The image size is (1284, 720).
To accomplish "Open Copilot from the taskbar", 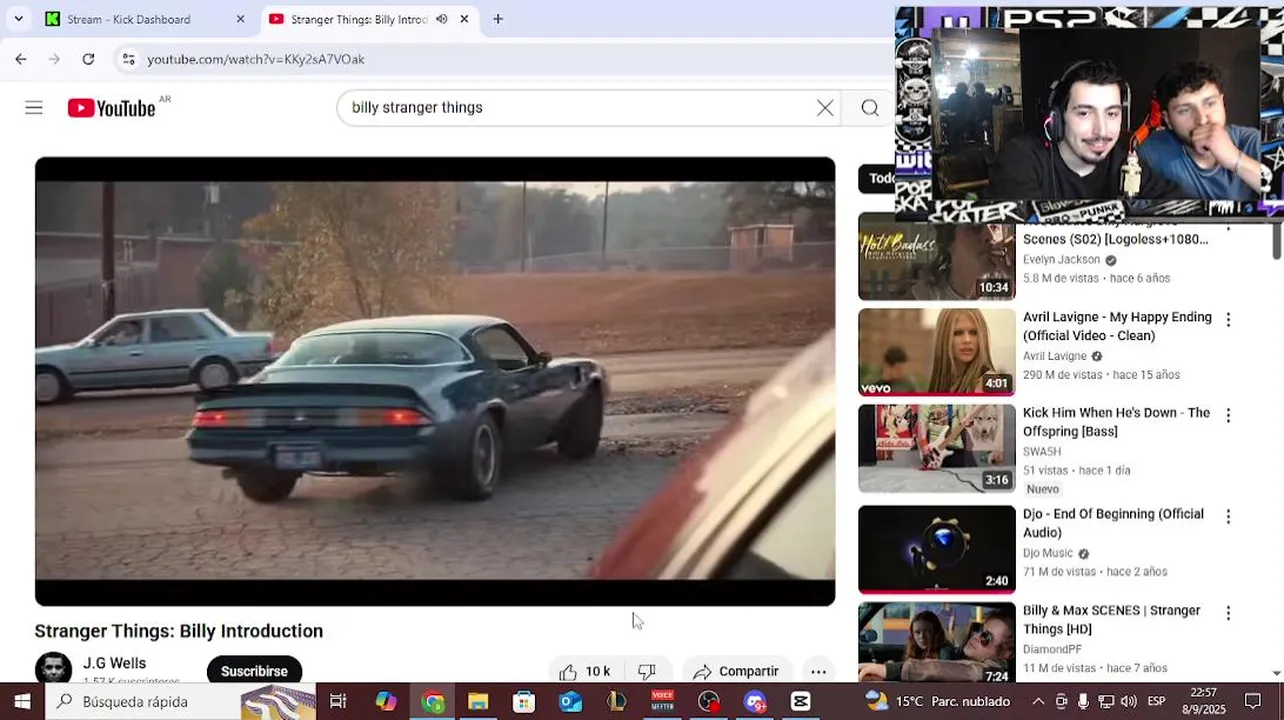I will tap(386, 701).
